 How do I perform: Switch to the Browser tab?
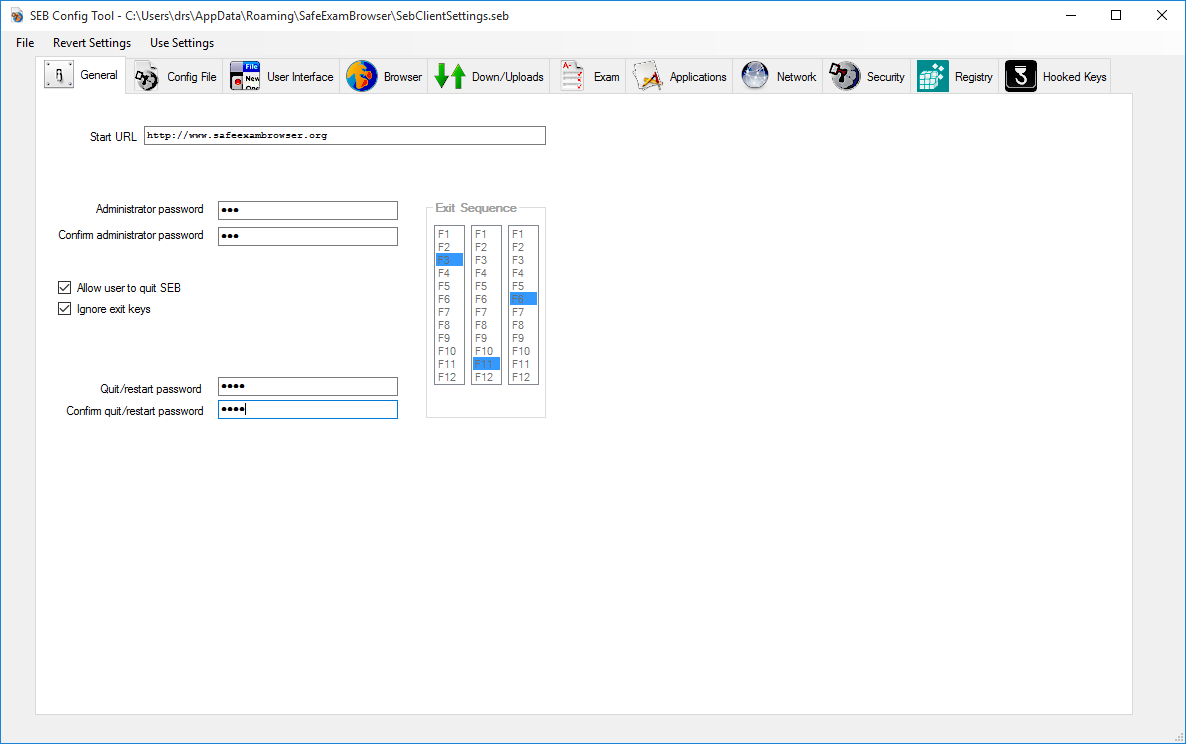pyautogui.click(x=383, y=76)
